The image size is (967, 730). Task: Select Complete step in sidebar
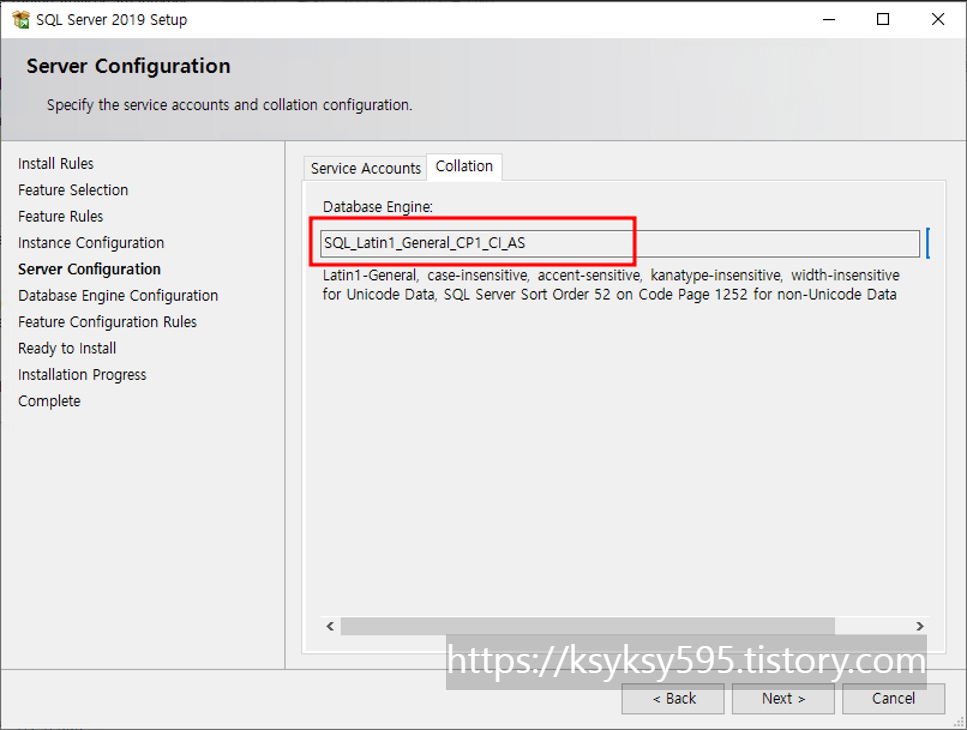tap(49, 401)
